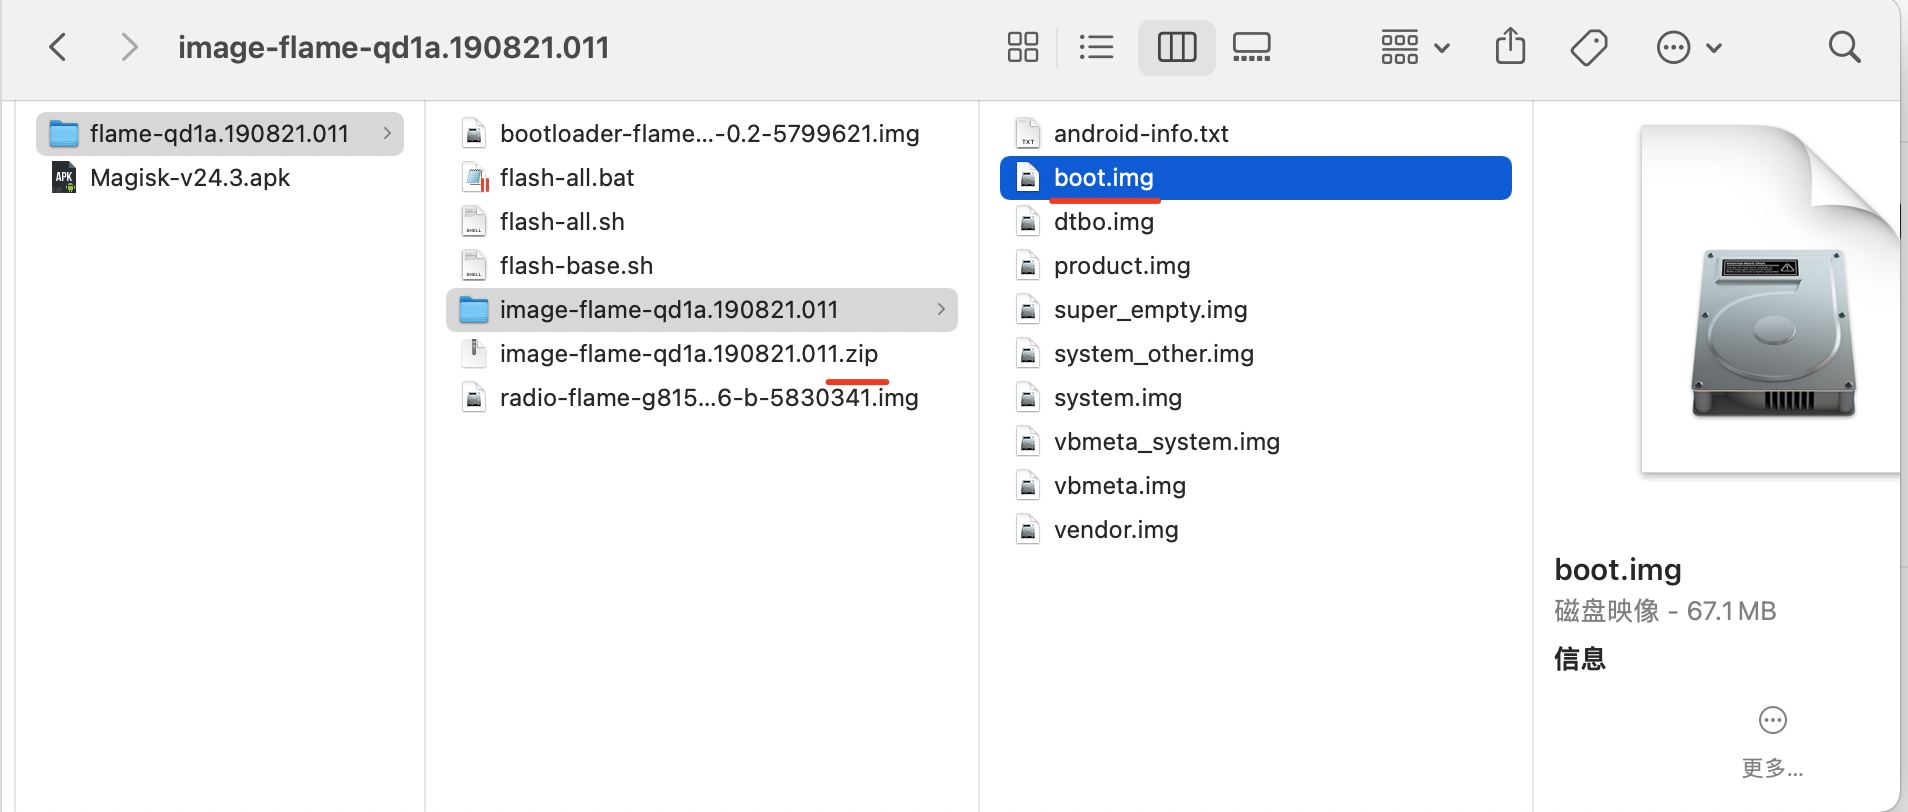Click the search magnifier icon

pos(1844,47)
